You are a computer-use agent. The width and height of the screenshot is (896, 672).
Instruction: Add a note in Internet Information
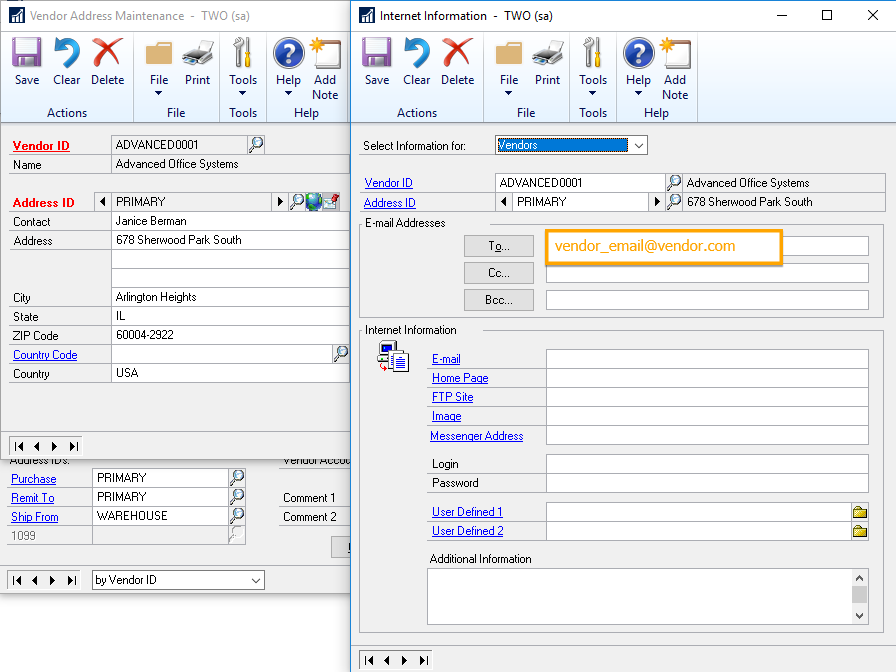tap(675, 69)
